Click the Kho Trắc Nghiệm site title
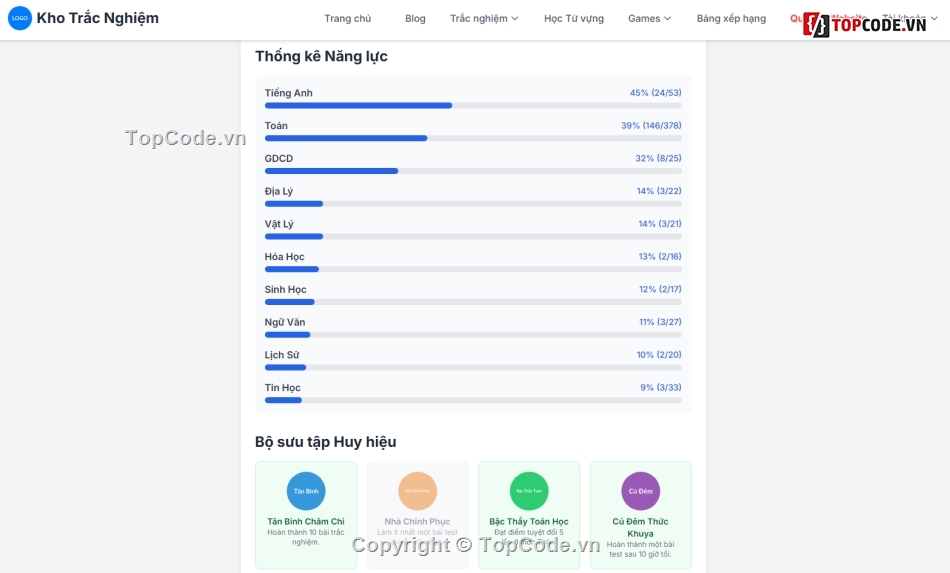The image size is (950, 573). (98, 18)
